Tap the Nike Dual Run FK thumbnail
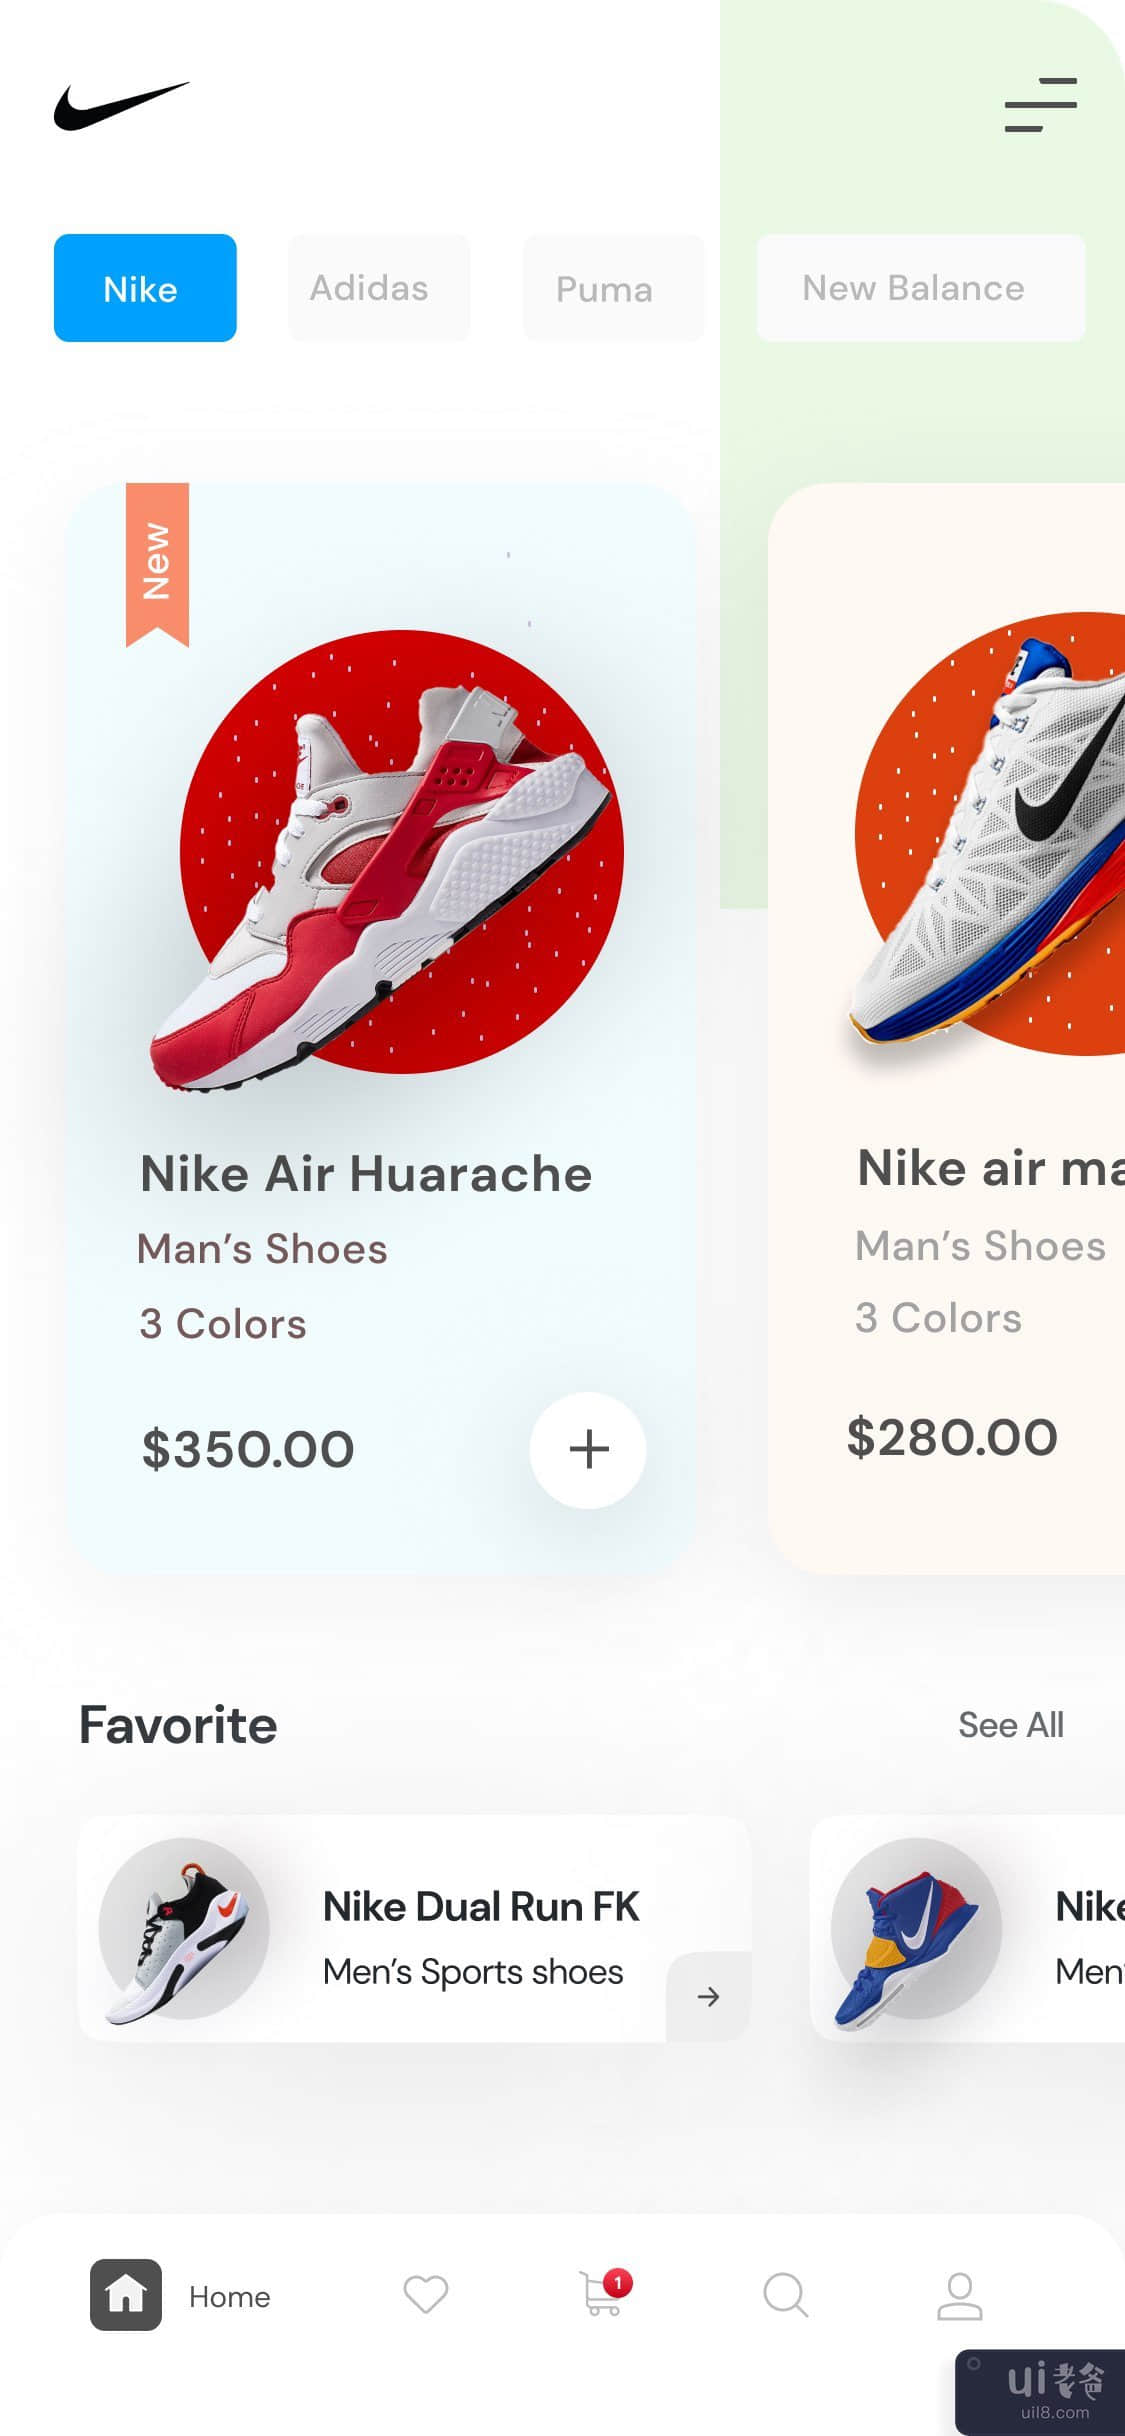 click(183, 1928)
